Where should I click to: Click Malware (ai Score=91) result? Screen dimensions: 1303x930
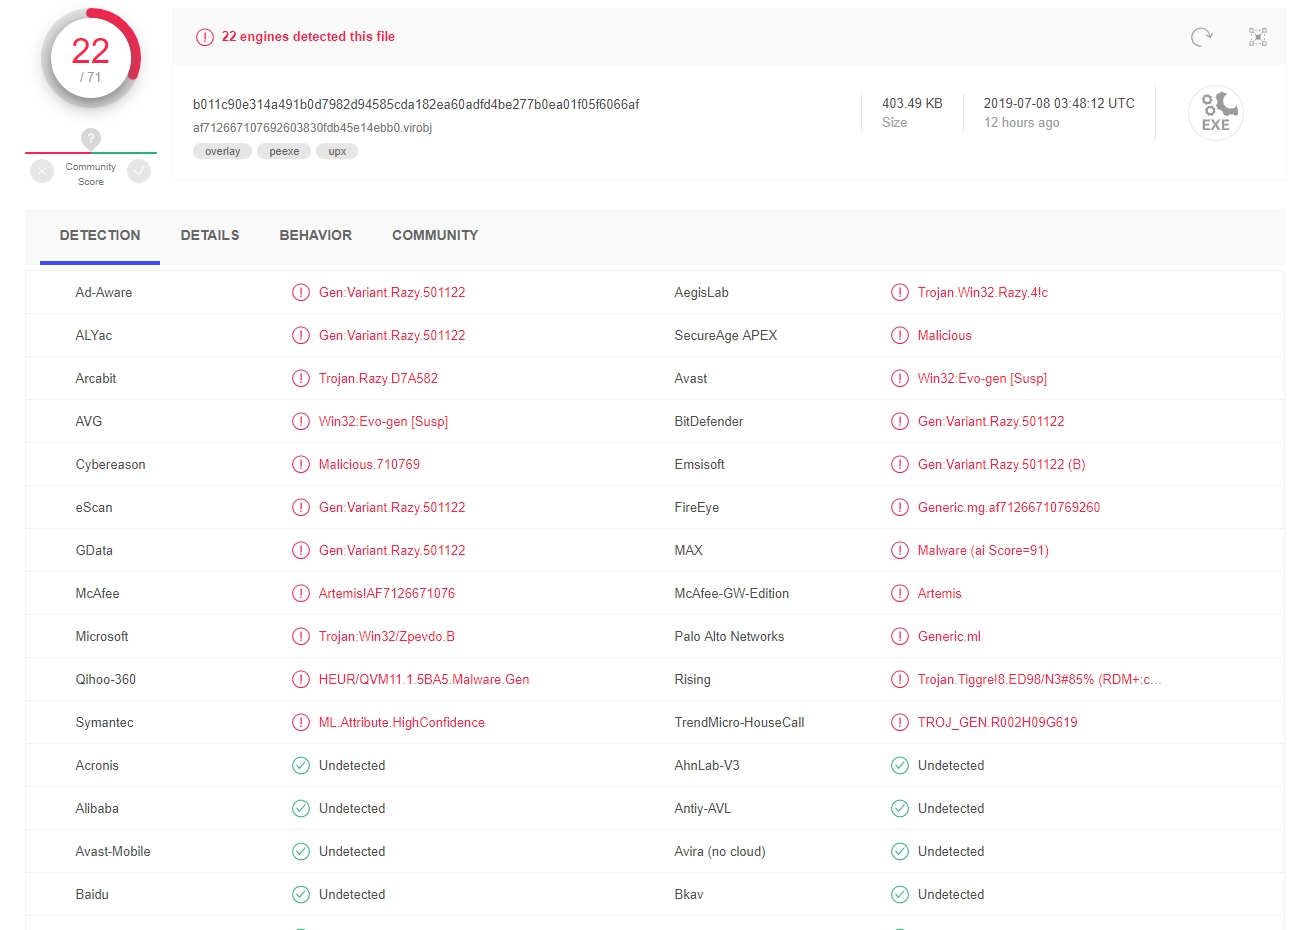[x=983, y=550]
